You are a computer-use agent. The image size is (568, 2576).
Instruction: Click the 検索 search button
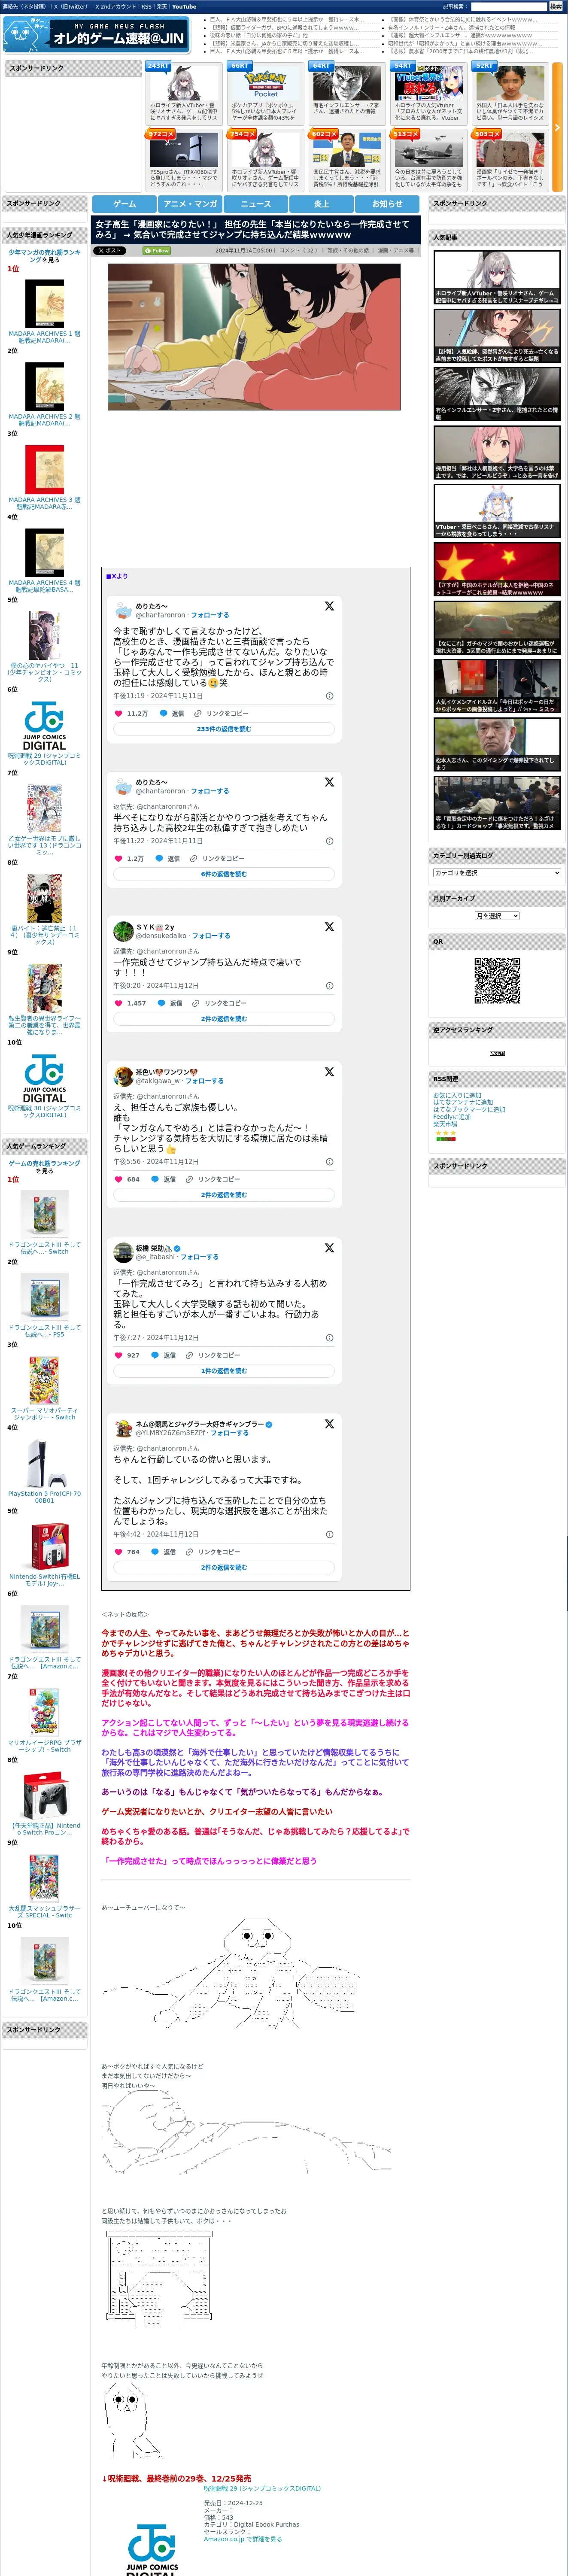(555, 6)
